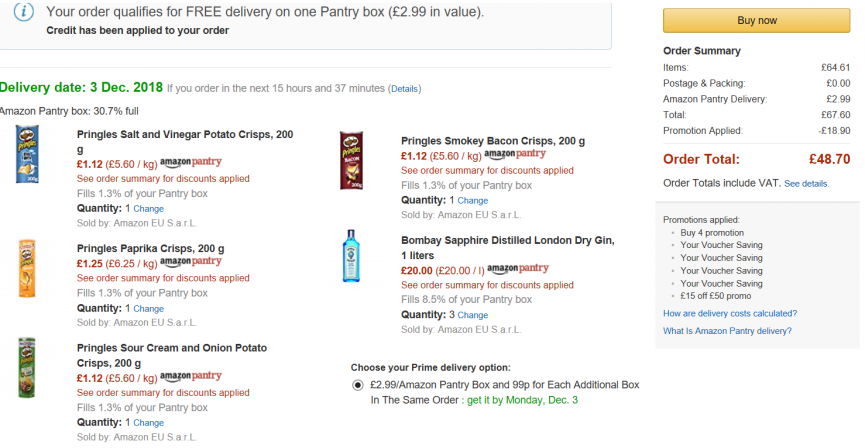Change quantity of Bombay Sapphire gin
Screen dimensions: 865x448
pos(473,316)
